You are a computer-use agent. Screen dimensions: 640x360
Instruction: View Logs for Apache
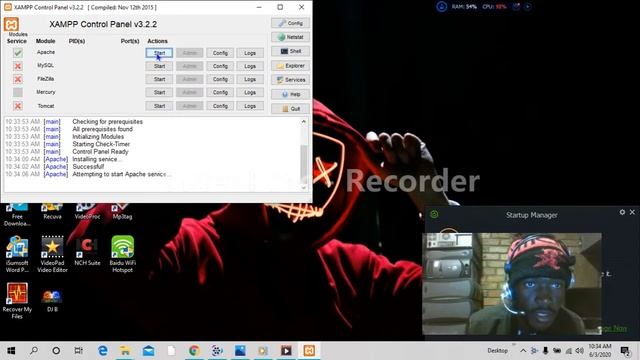click(x=250, y=53)
